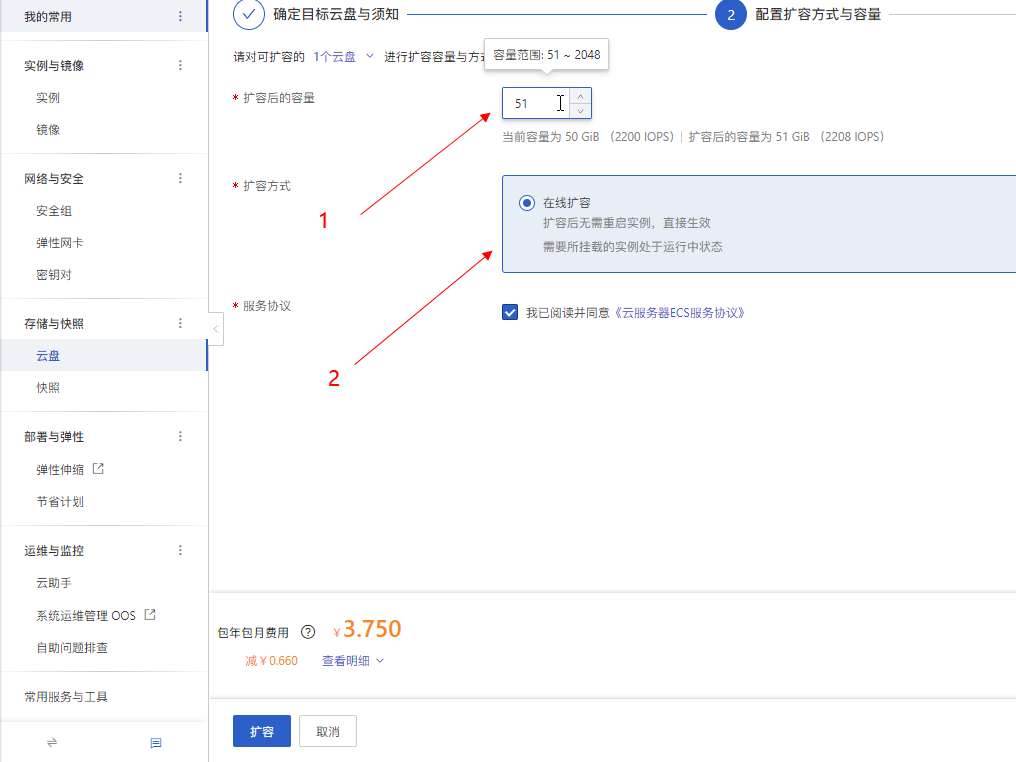The width and height of the screenshot is (1016, 762).
Task: Collapse the left sidebar with the arrow handle
Action: coord(215,329)
